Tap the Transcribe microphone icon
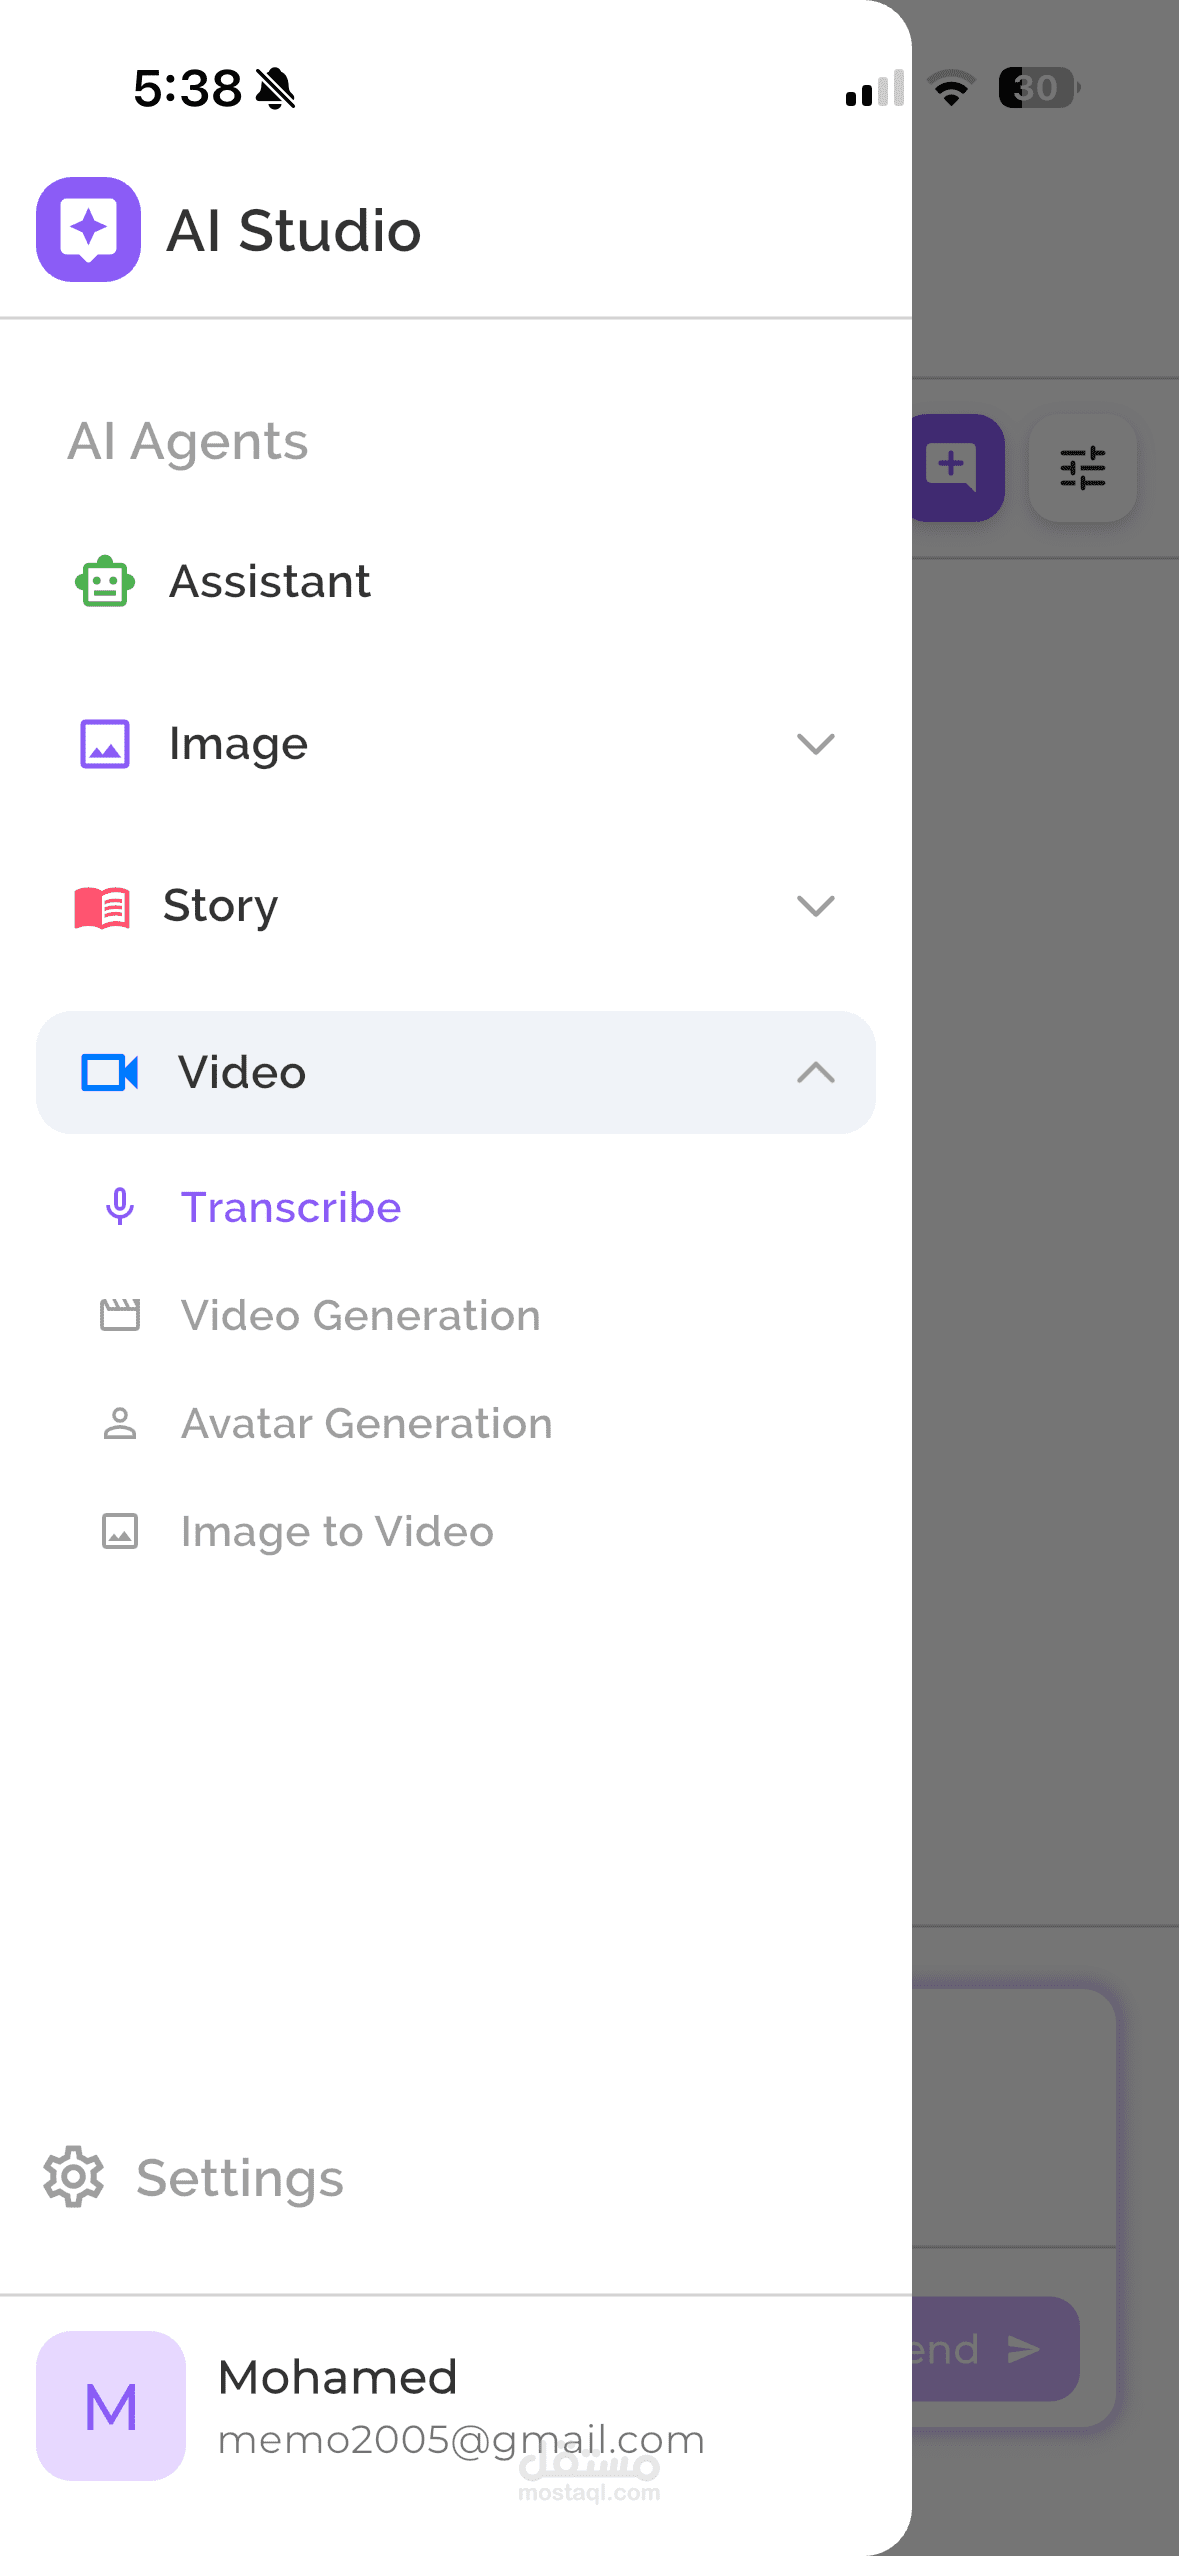Screen dimensions: 1179x2556 [120, 1207]
